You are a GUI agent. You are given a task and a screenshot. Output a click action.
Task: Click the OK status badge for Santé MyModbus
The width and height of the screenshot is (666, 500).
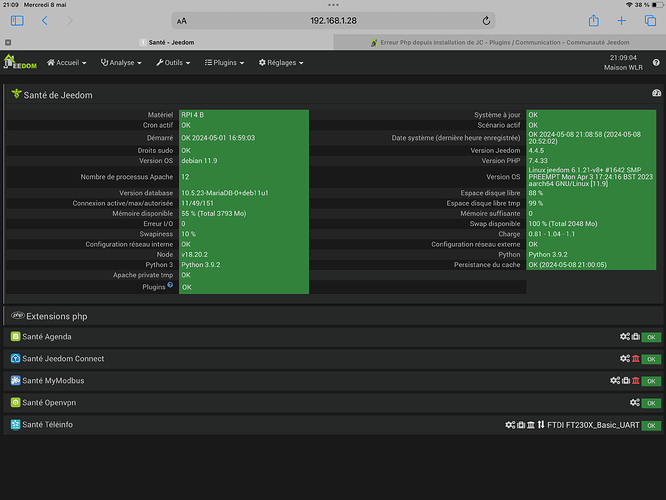651,381
